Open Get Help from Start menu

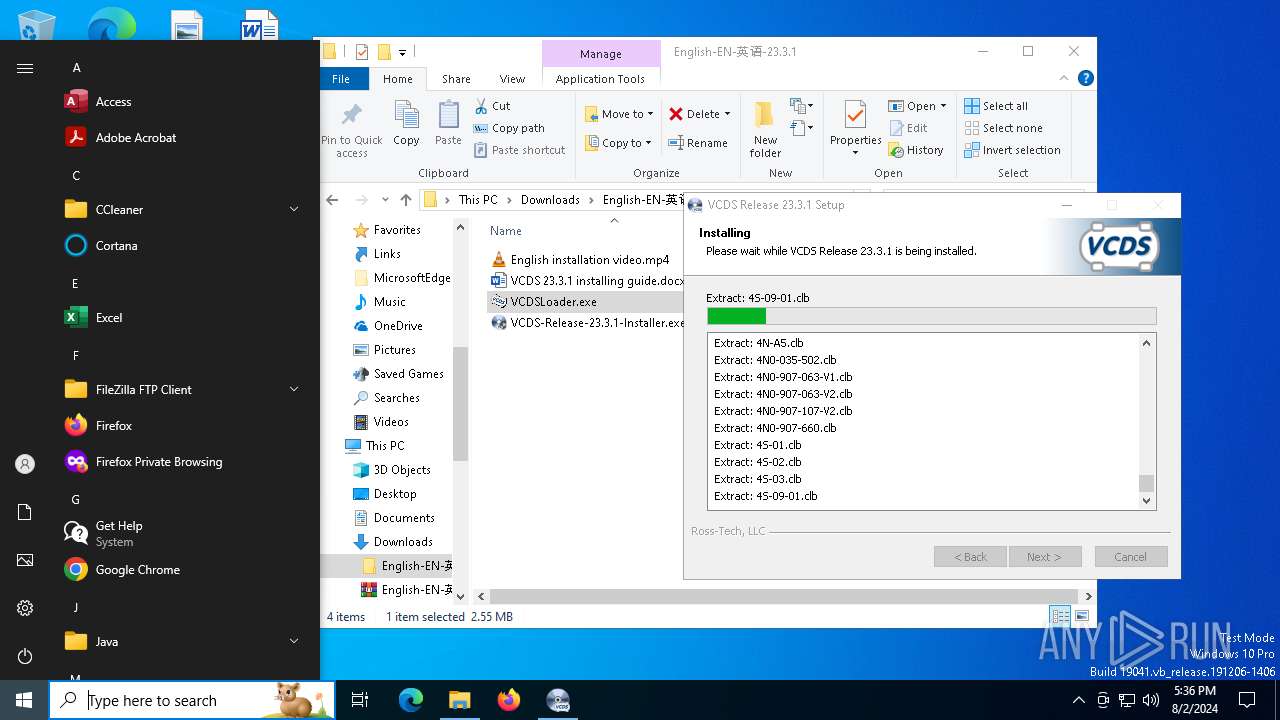(104, 533)
